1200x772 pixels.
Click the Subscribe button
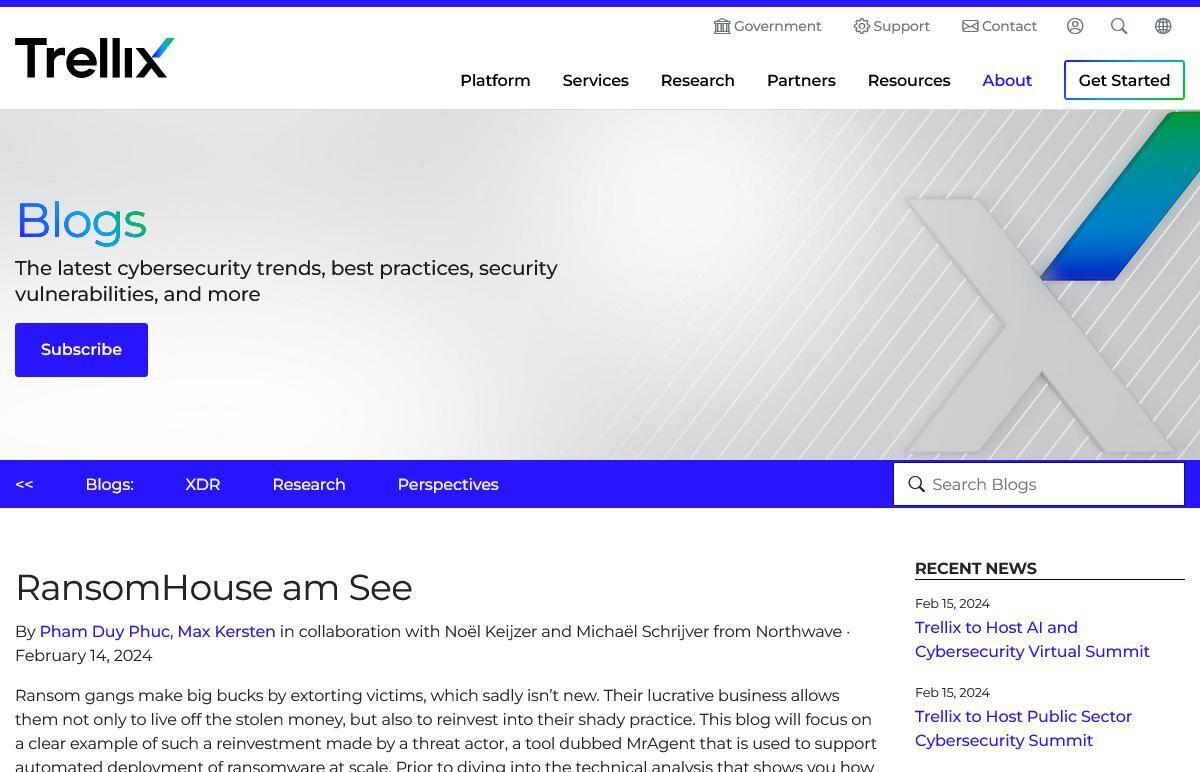click(81, 350)
